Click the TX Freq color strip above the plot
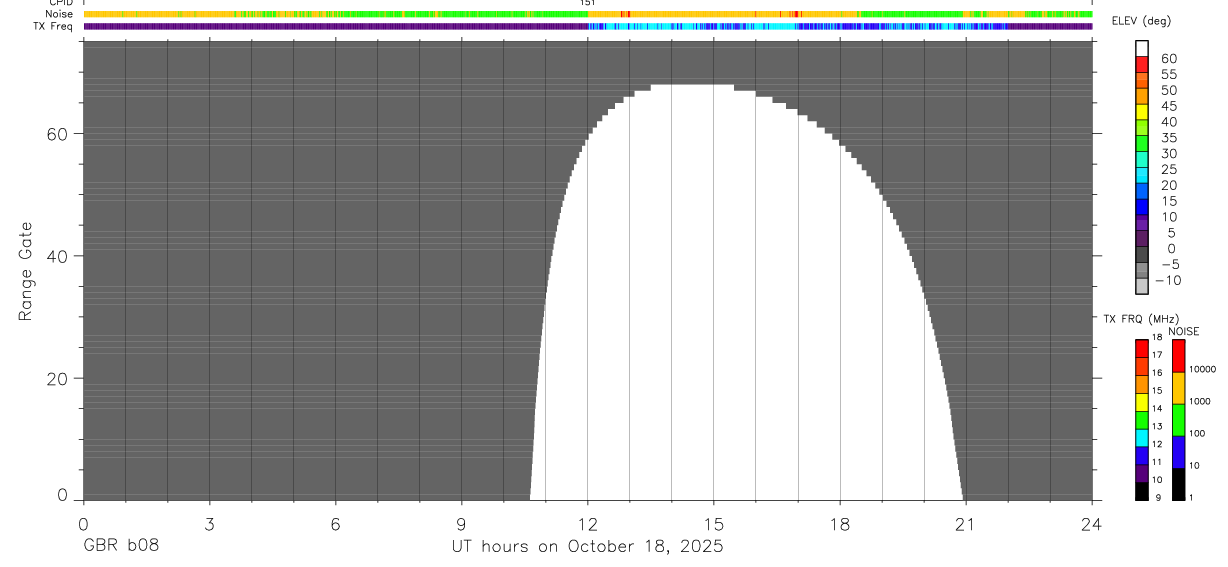 pos(588,26)
